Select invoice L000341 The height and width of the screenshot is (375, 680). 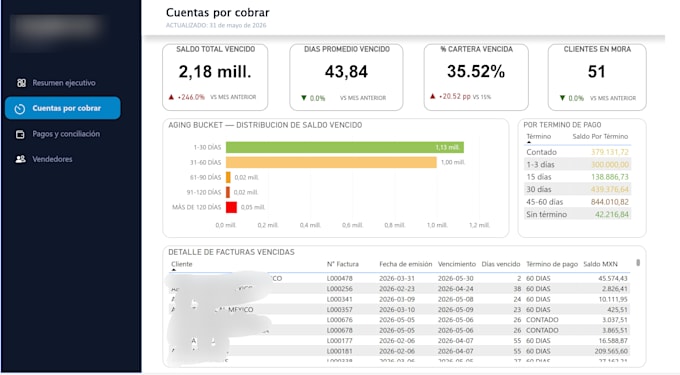pos(340,299)
